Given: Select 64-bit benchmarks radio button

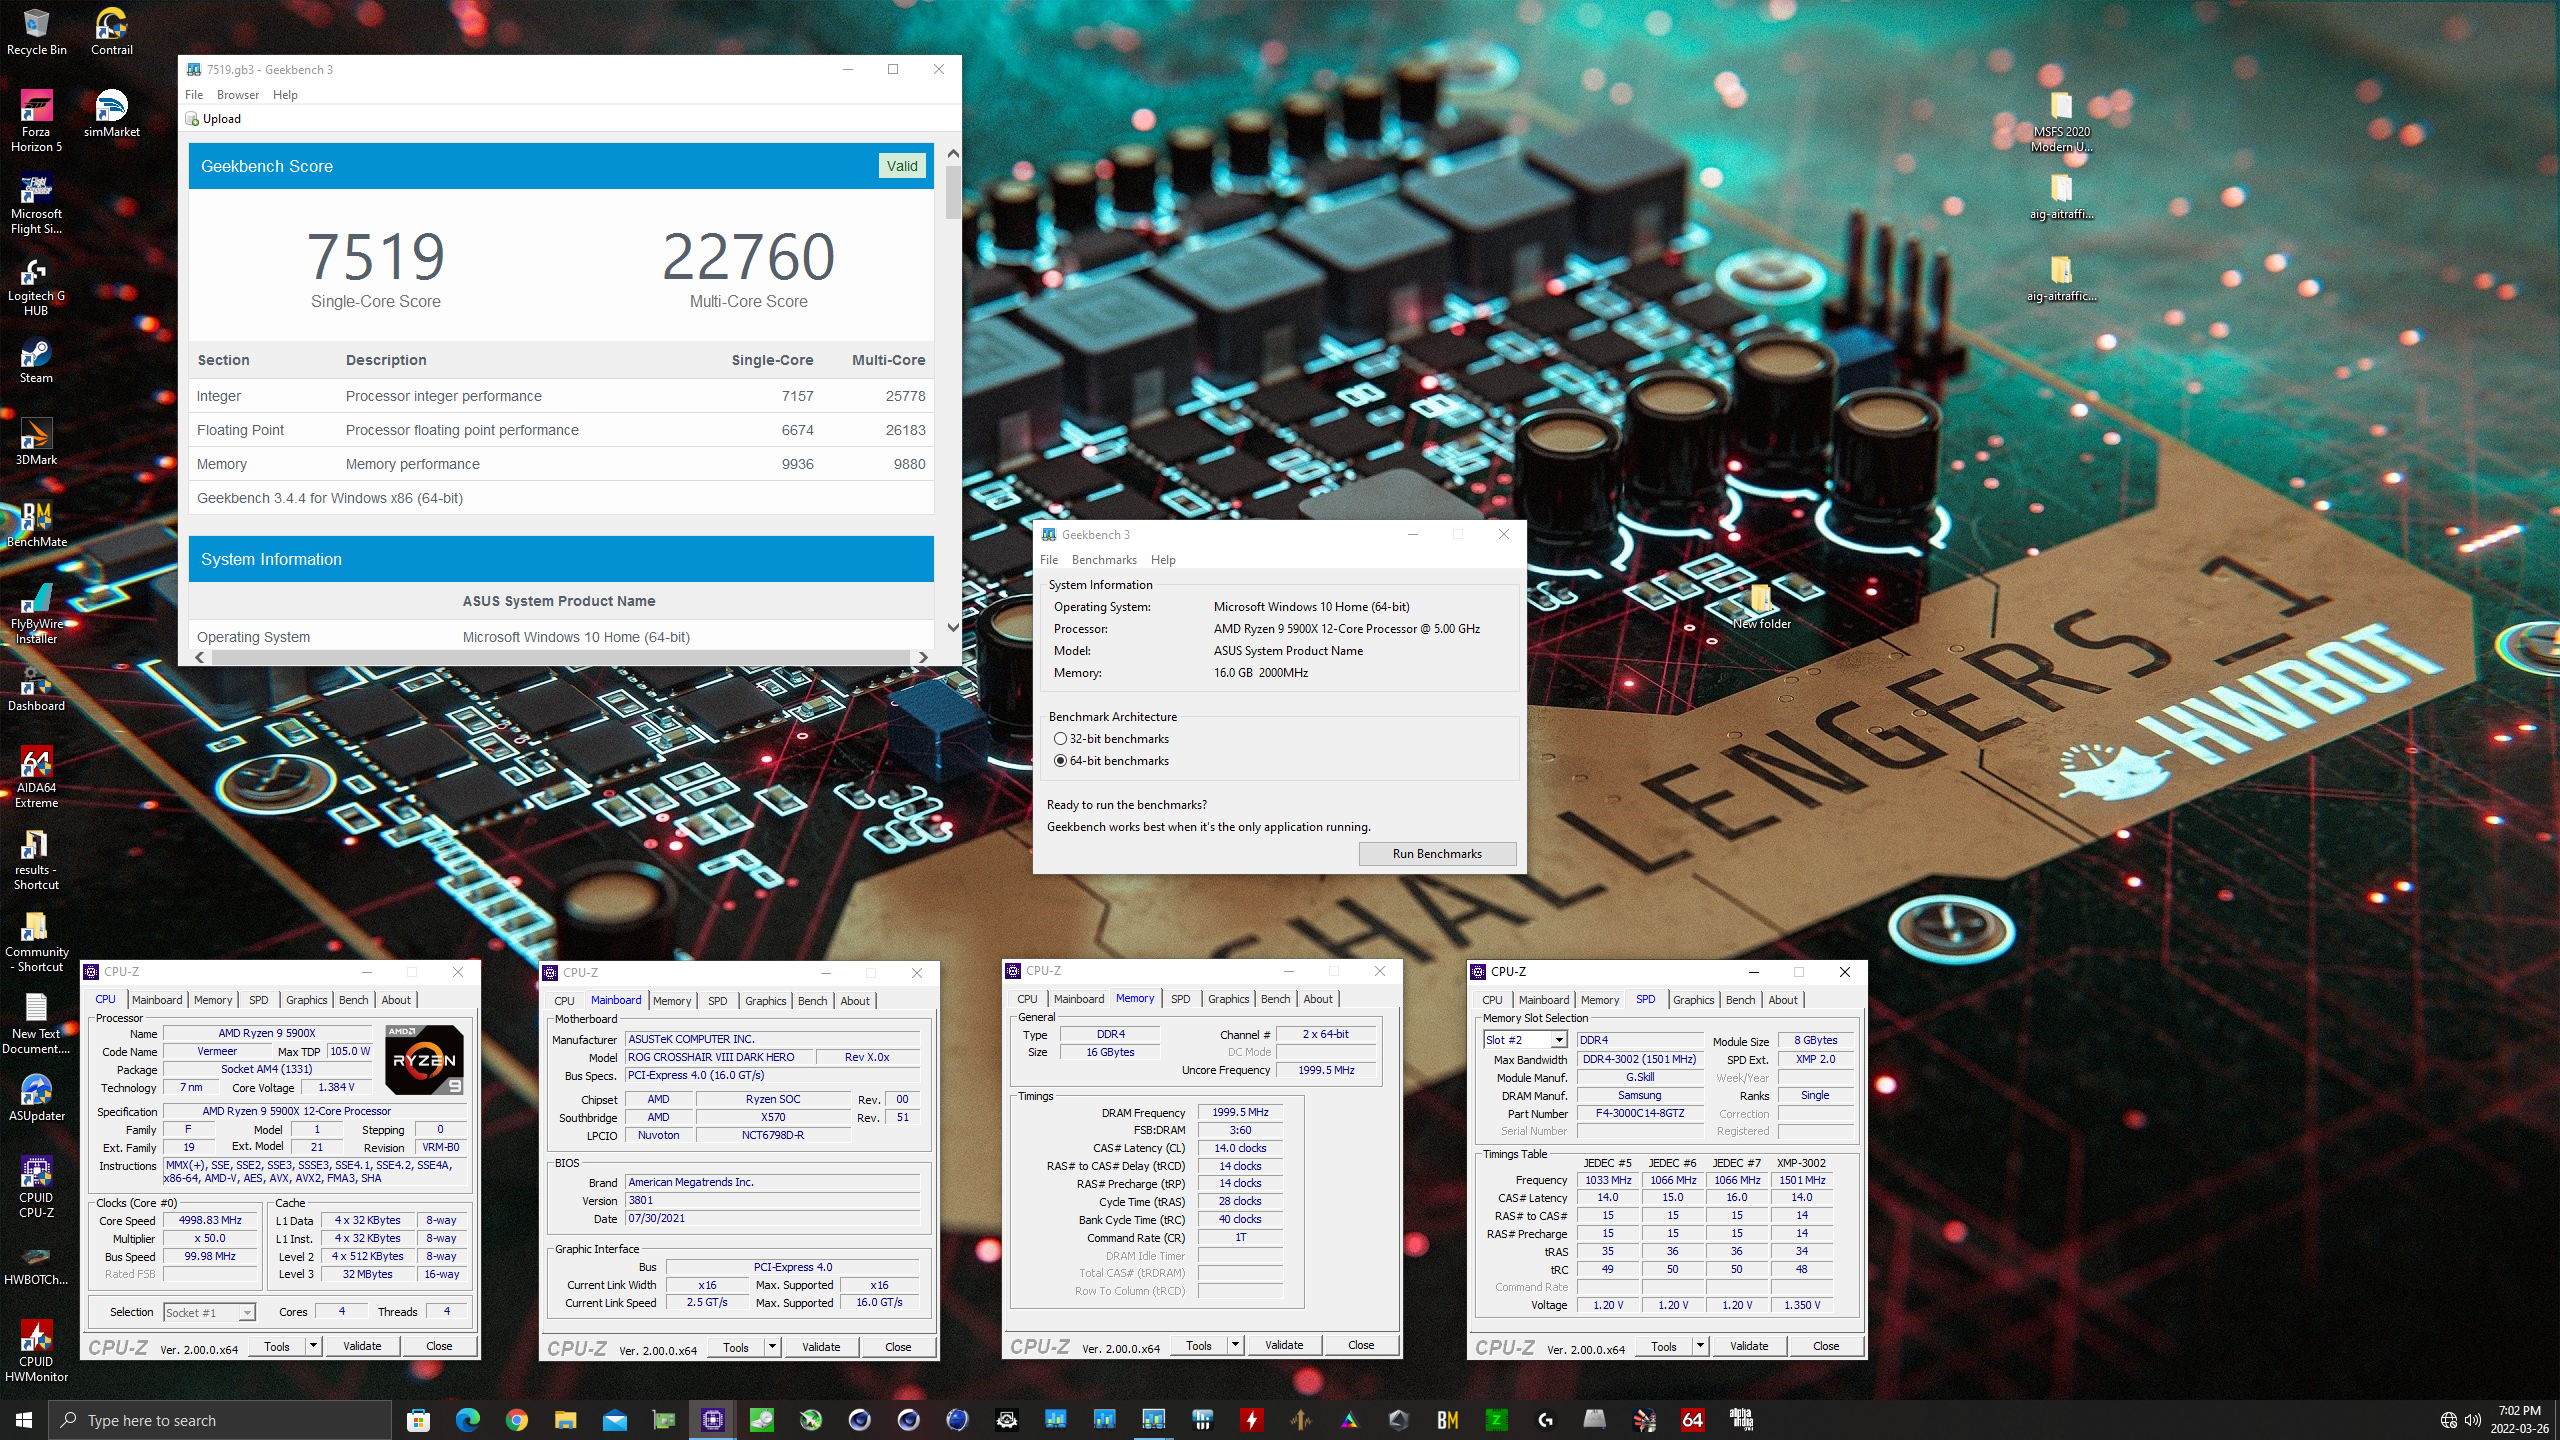Looking at the screenshot, I should click(x=1060, y=761).
